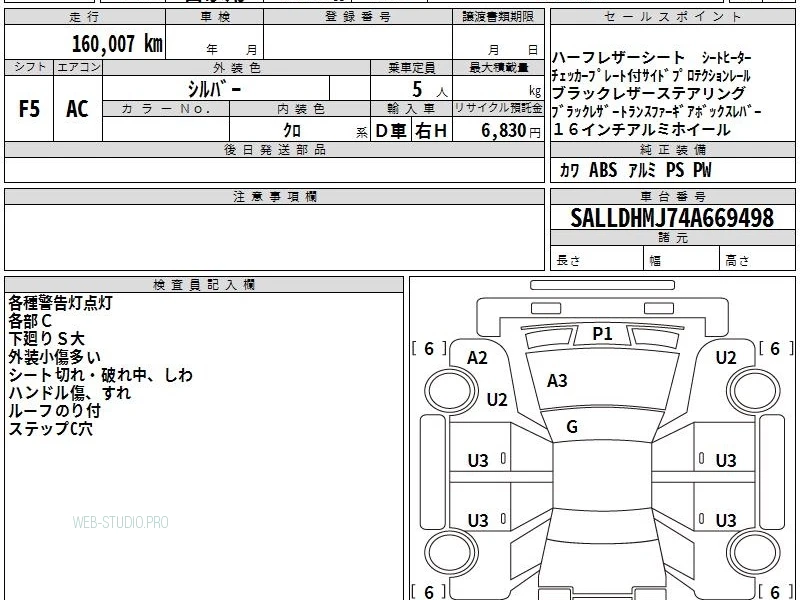Click the note 下廻りS大

[x=46, y=339]
